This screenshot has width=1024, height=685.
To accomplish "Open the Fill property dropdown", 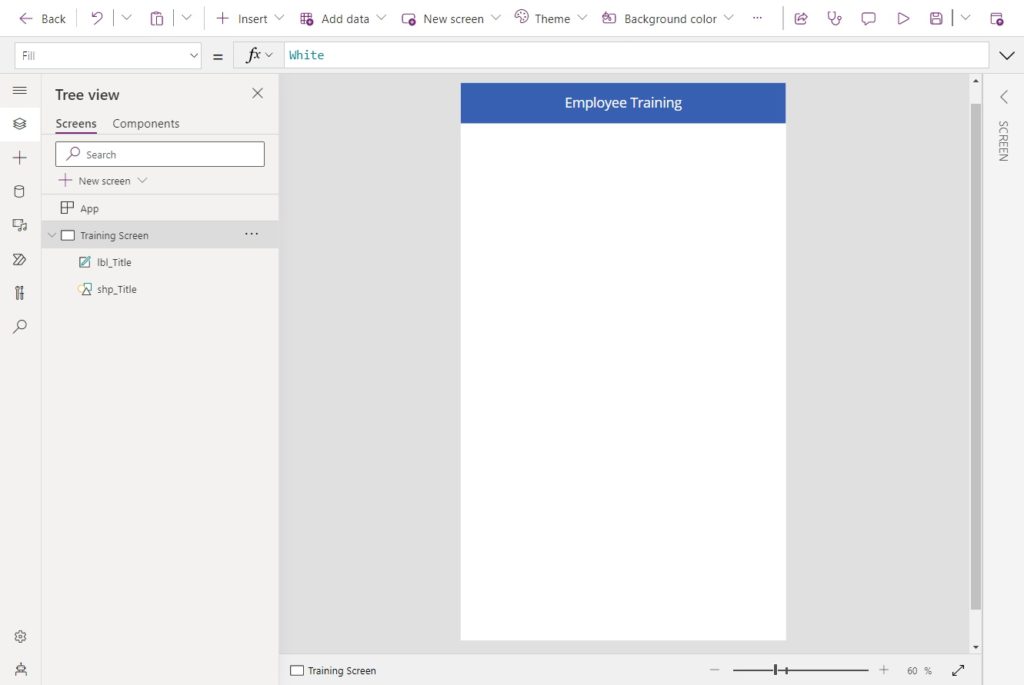I will tap(108, 56).
